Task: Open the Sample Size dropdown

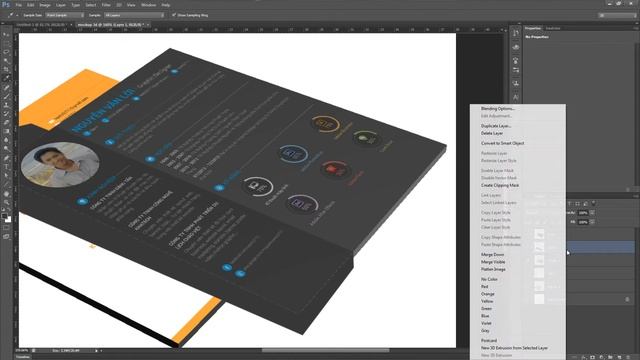Action: pos(64,15)
